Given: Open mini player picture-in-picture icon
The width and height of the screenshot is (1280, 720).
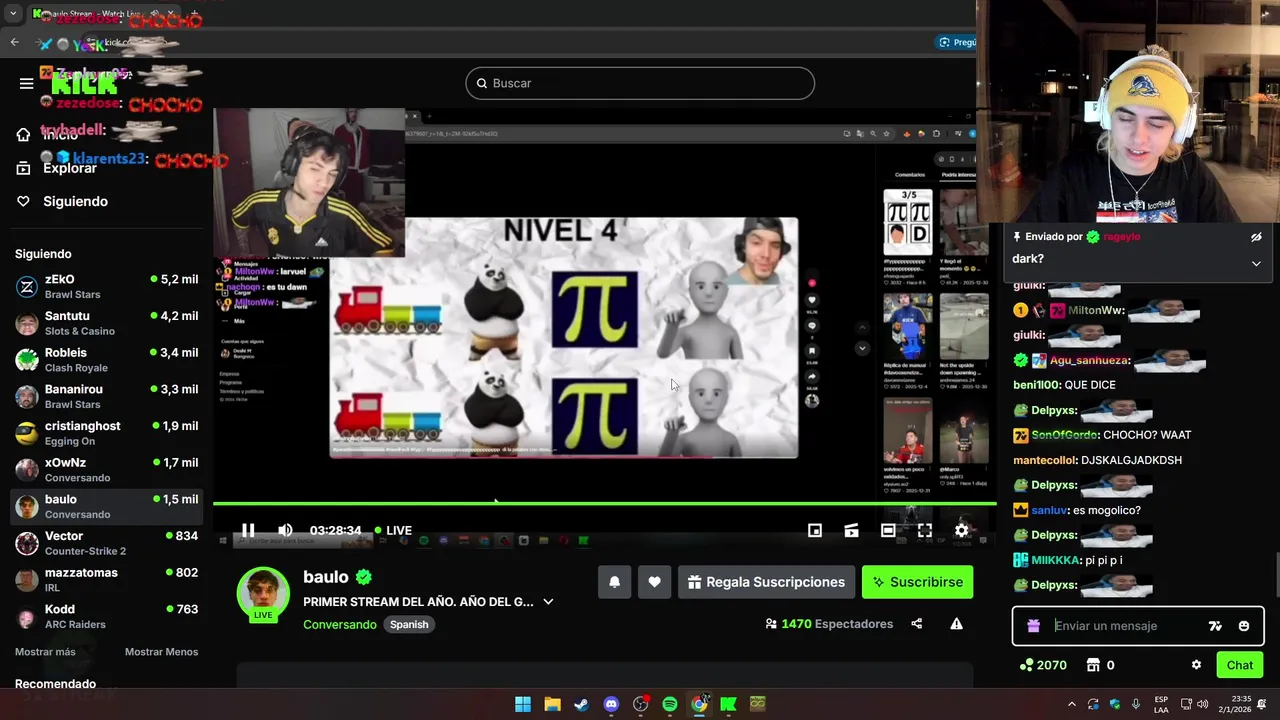Looking at the screenshot, I should coord(815,530).
